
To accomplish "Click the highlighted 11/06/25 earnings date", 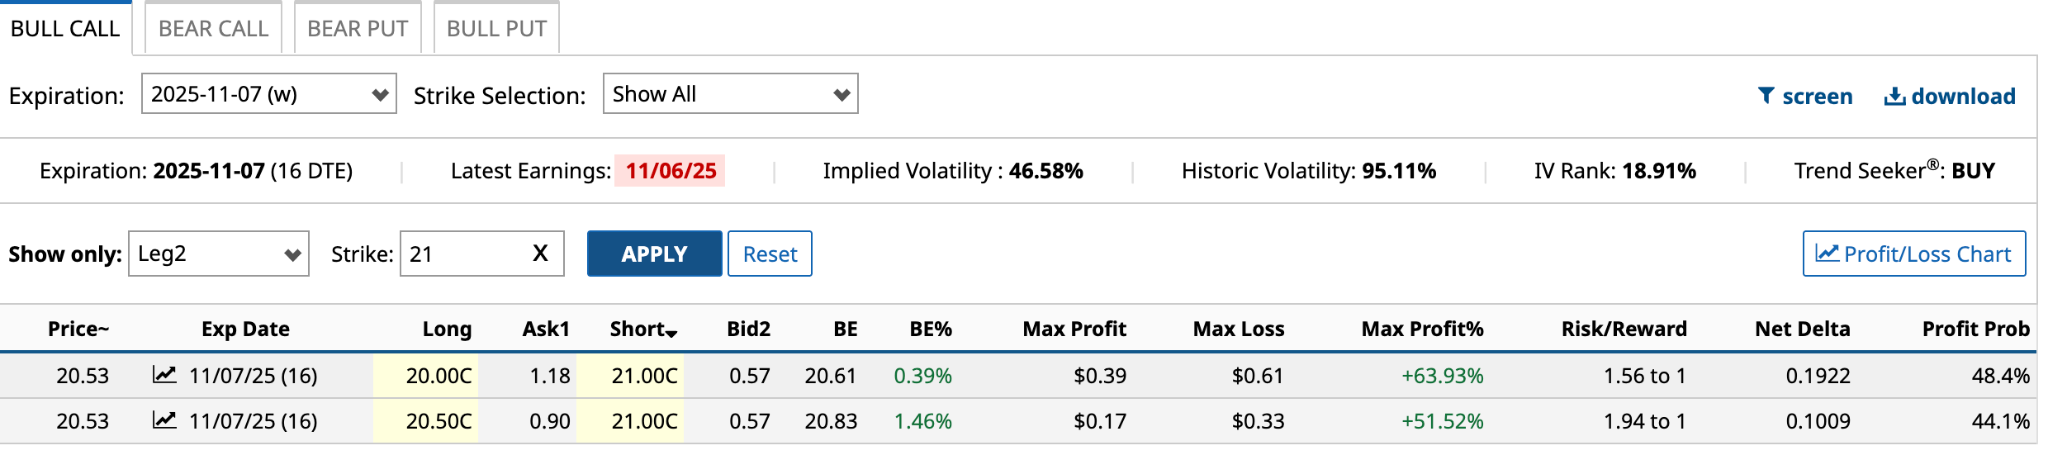I will (x=671, y=171).
